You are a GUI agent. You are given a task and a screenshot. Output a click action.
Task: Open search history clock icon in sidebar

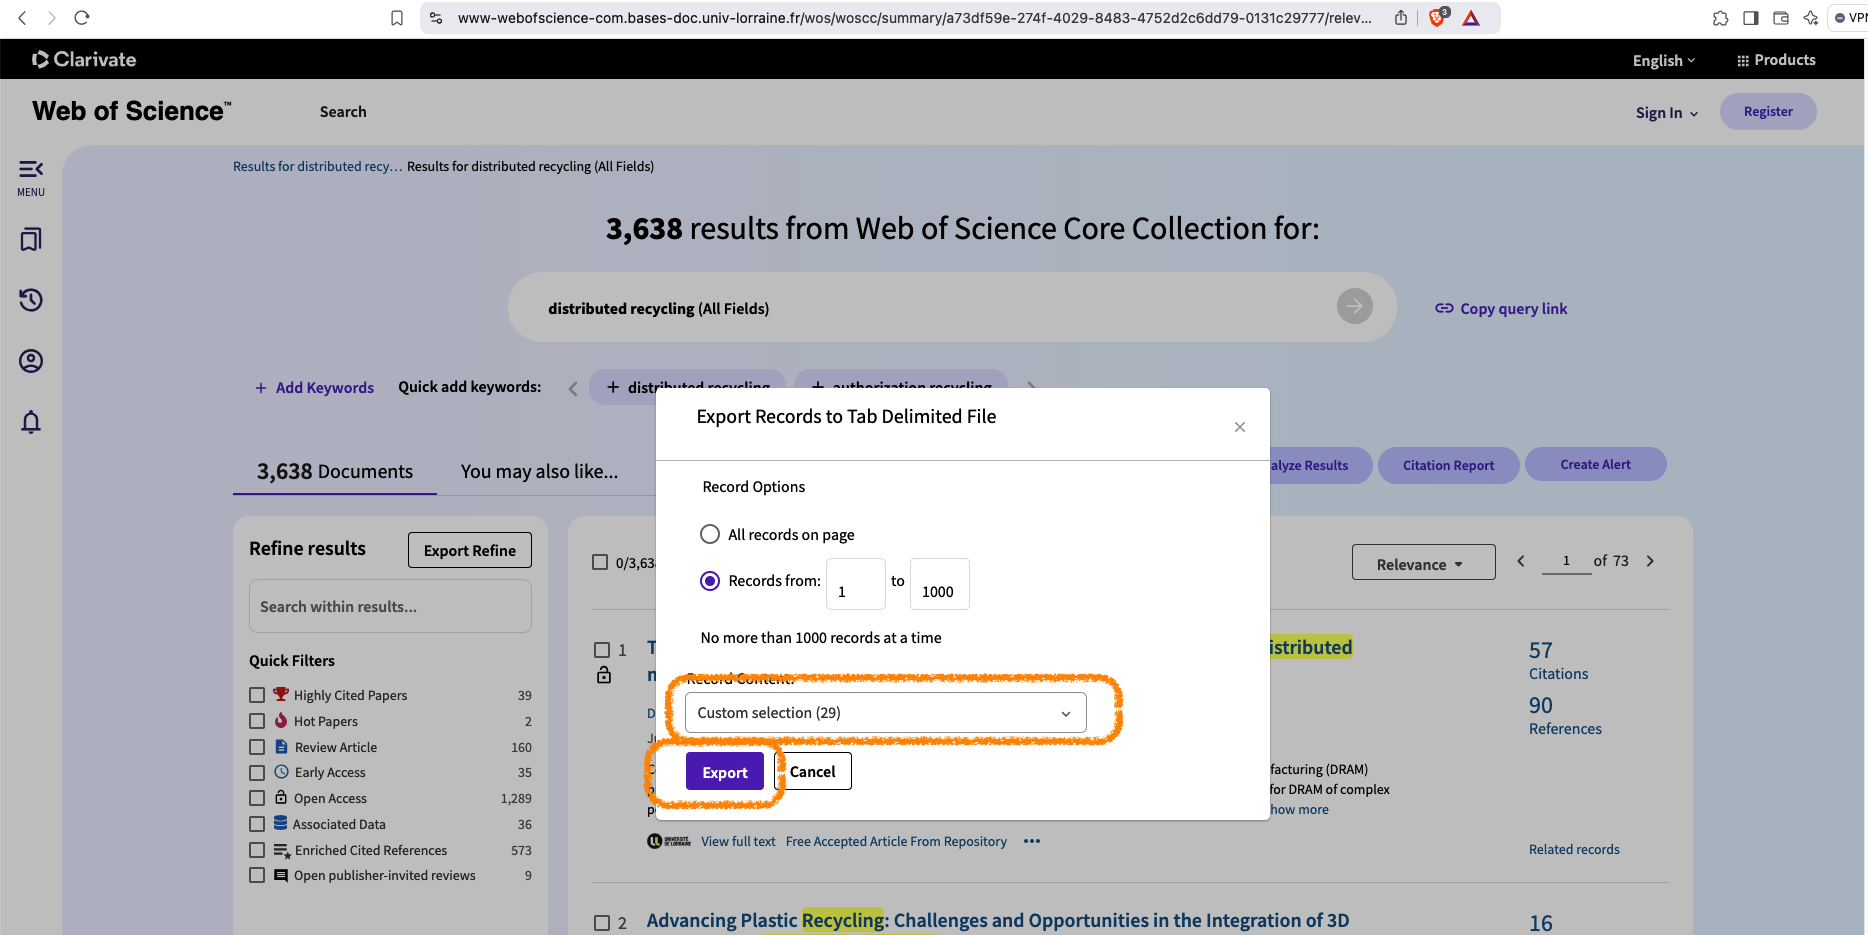(31, 300)
